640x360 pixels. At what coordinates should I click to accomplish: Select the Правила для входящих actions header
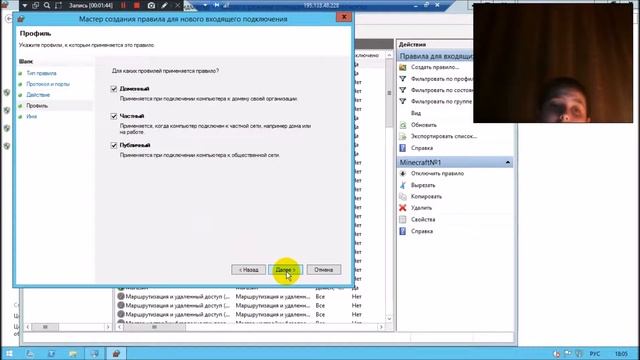[436, 56]
